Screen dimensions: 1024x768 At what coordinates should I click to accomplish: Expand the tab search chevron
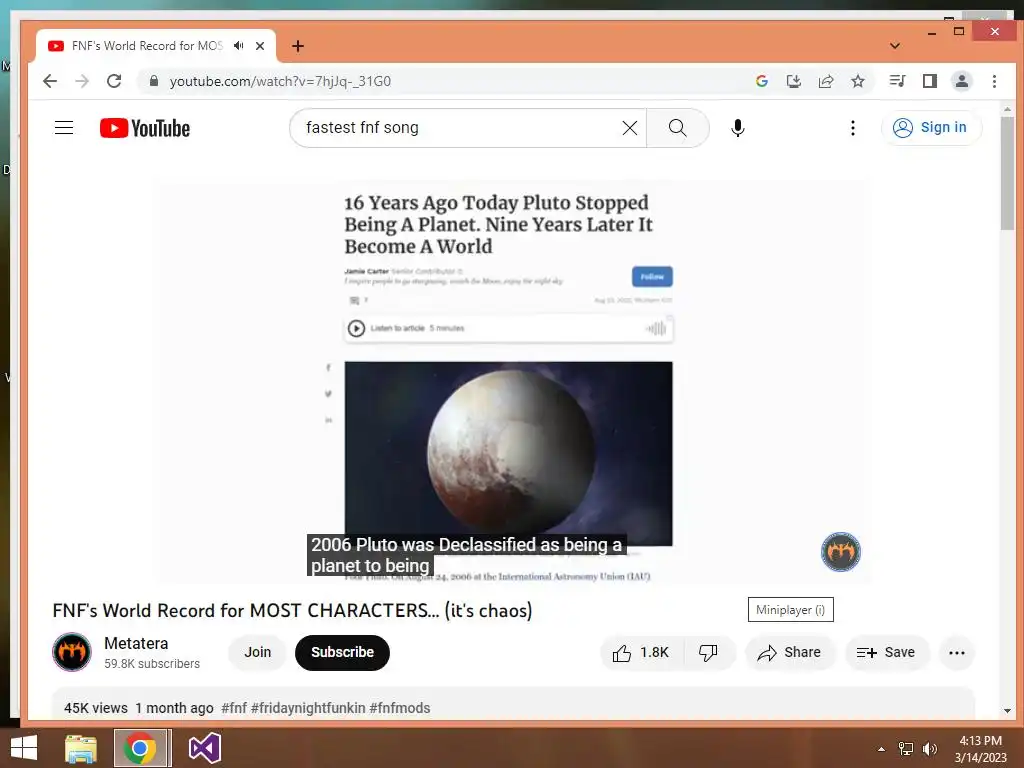point(895,46)
